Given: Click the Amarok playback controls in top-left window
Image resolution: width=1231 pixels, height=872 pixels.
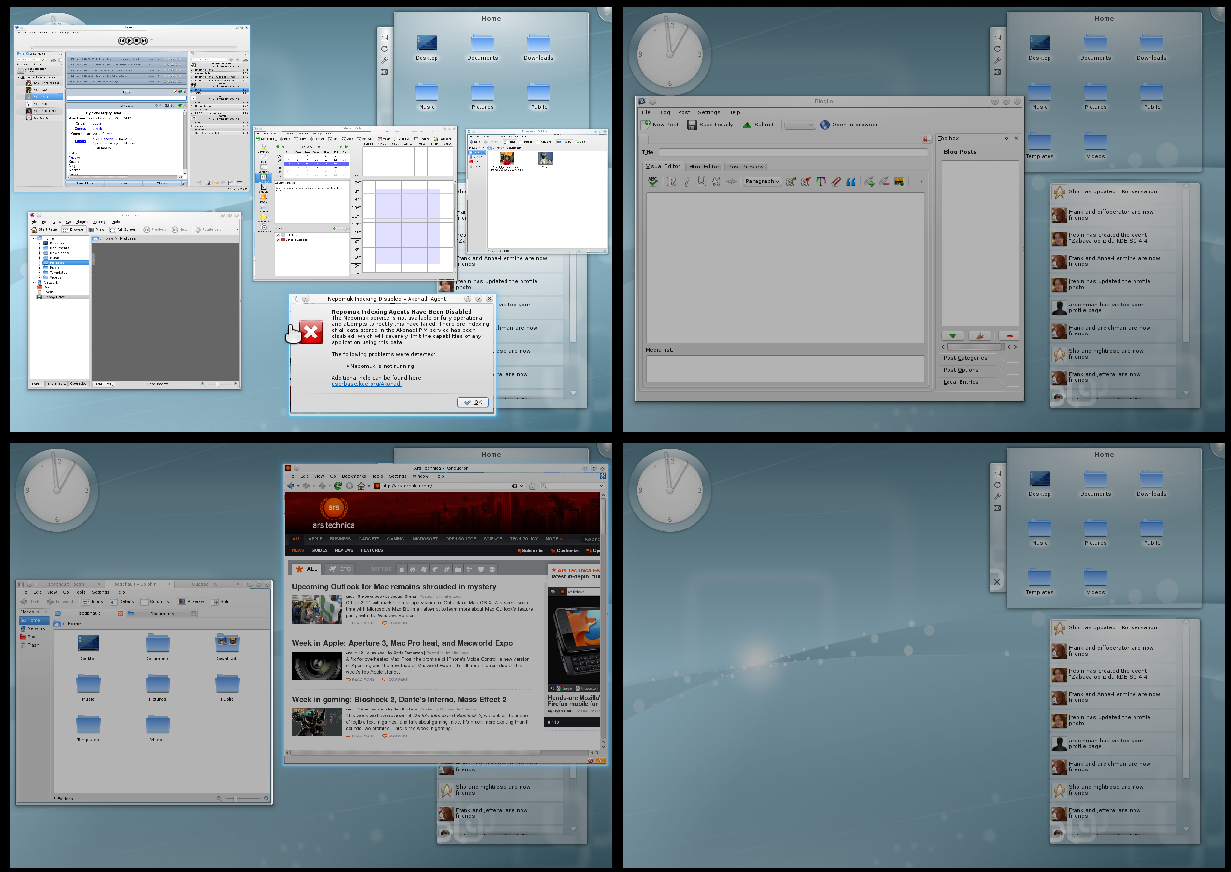Looking at the screenshot, I should (133, 40).
